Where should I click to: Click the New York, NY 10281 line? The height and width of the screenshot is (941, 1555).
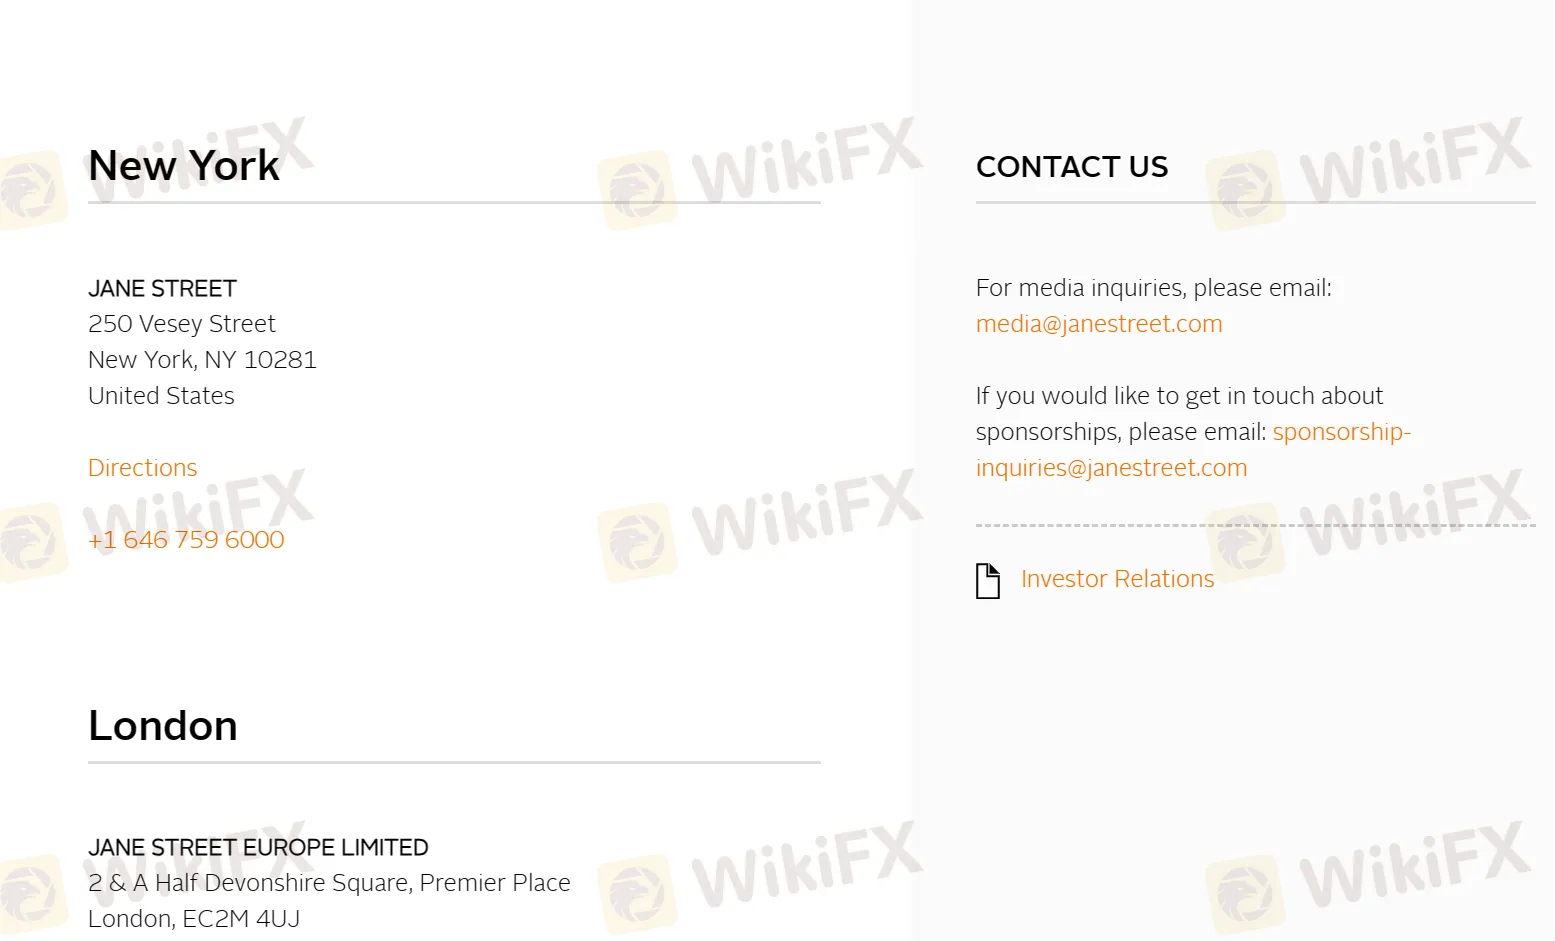tap(202, 360)
